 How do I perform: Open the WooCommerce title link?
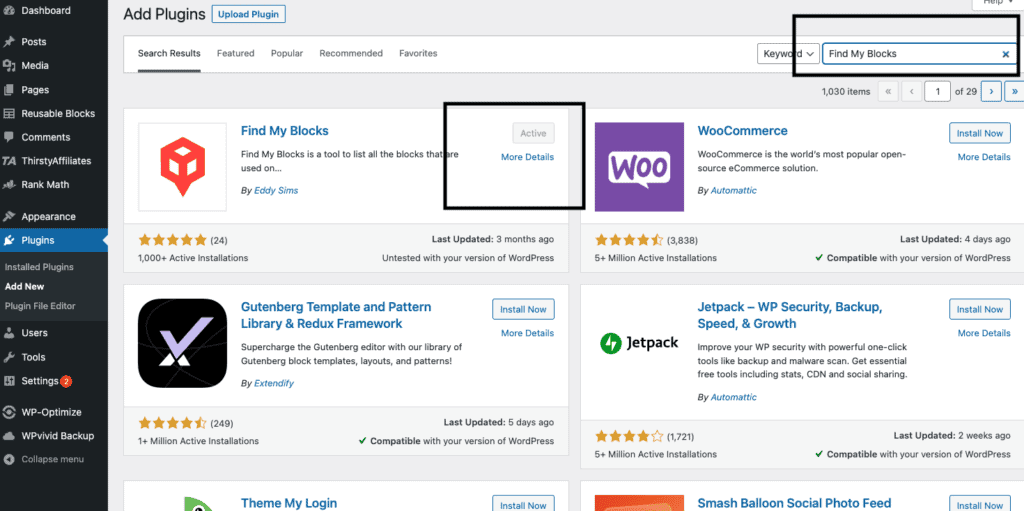(x=743, y=131)
